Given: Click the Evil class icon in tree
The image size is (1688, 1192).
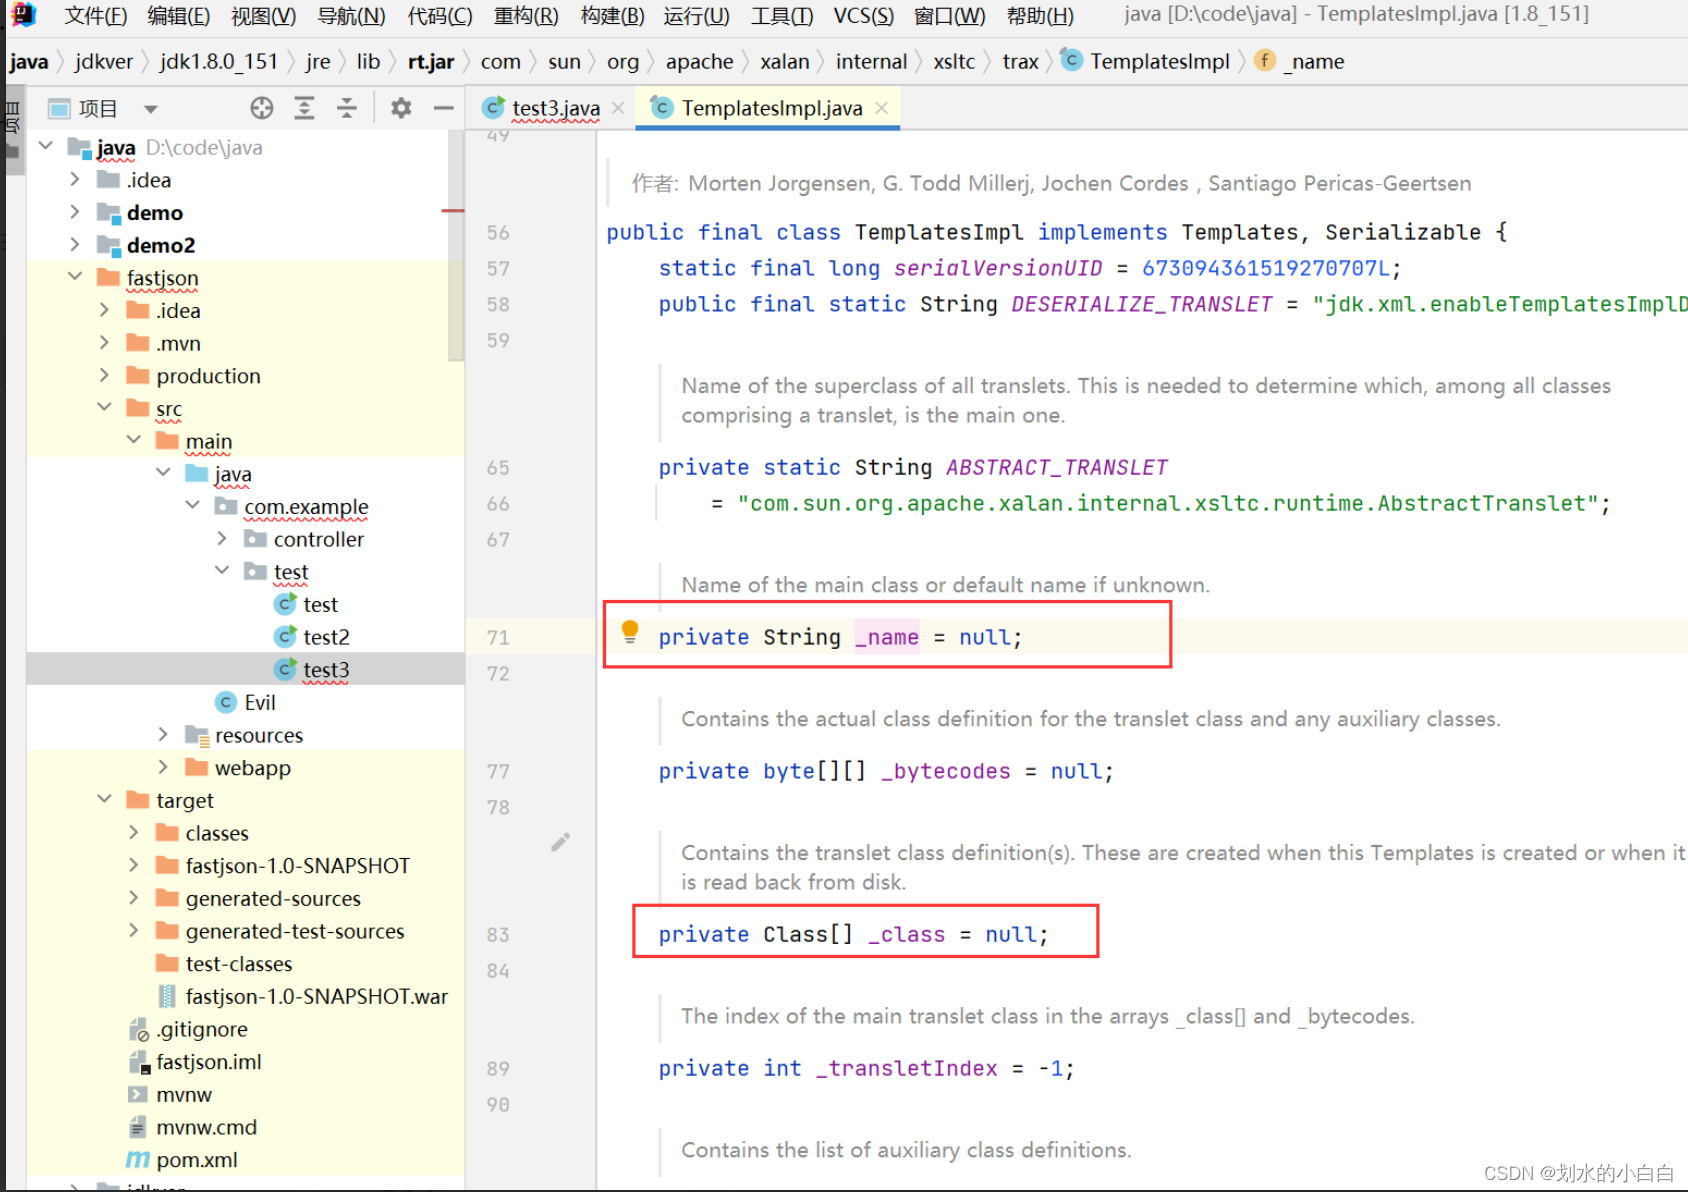Looking at the screenshot, I should click(227, 702).
